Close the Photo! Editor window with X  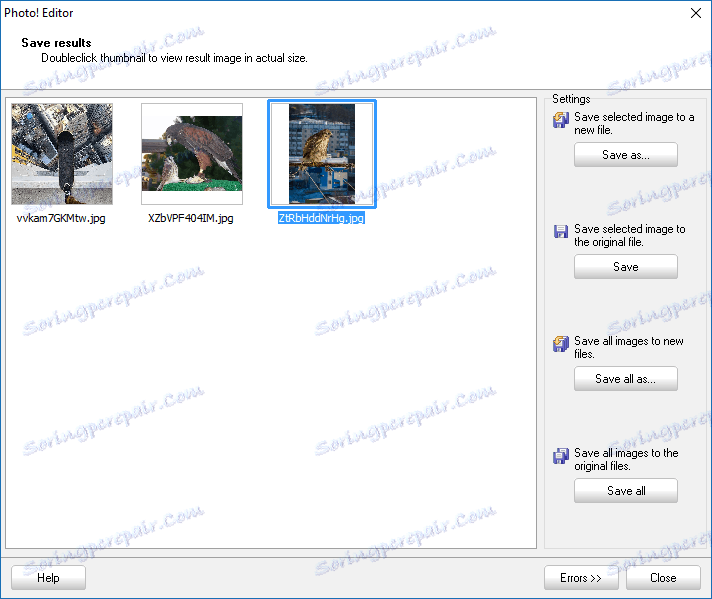[x=696, y=13]
